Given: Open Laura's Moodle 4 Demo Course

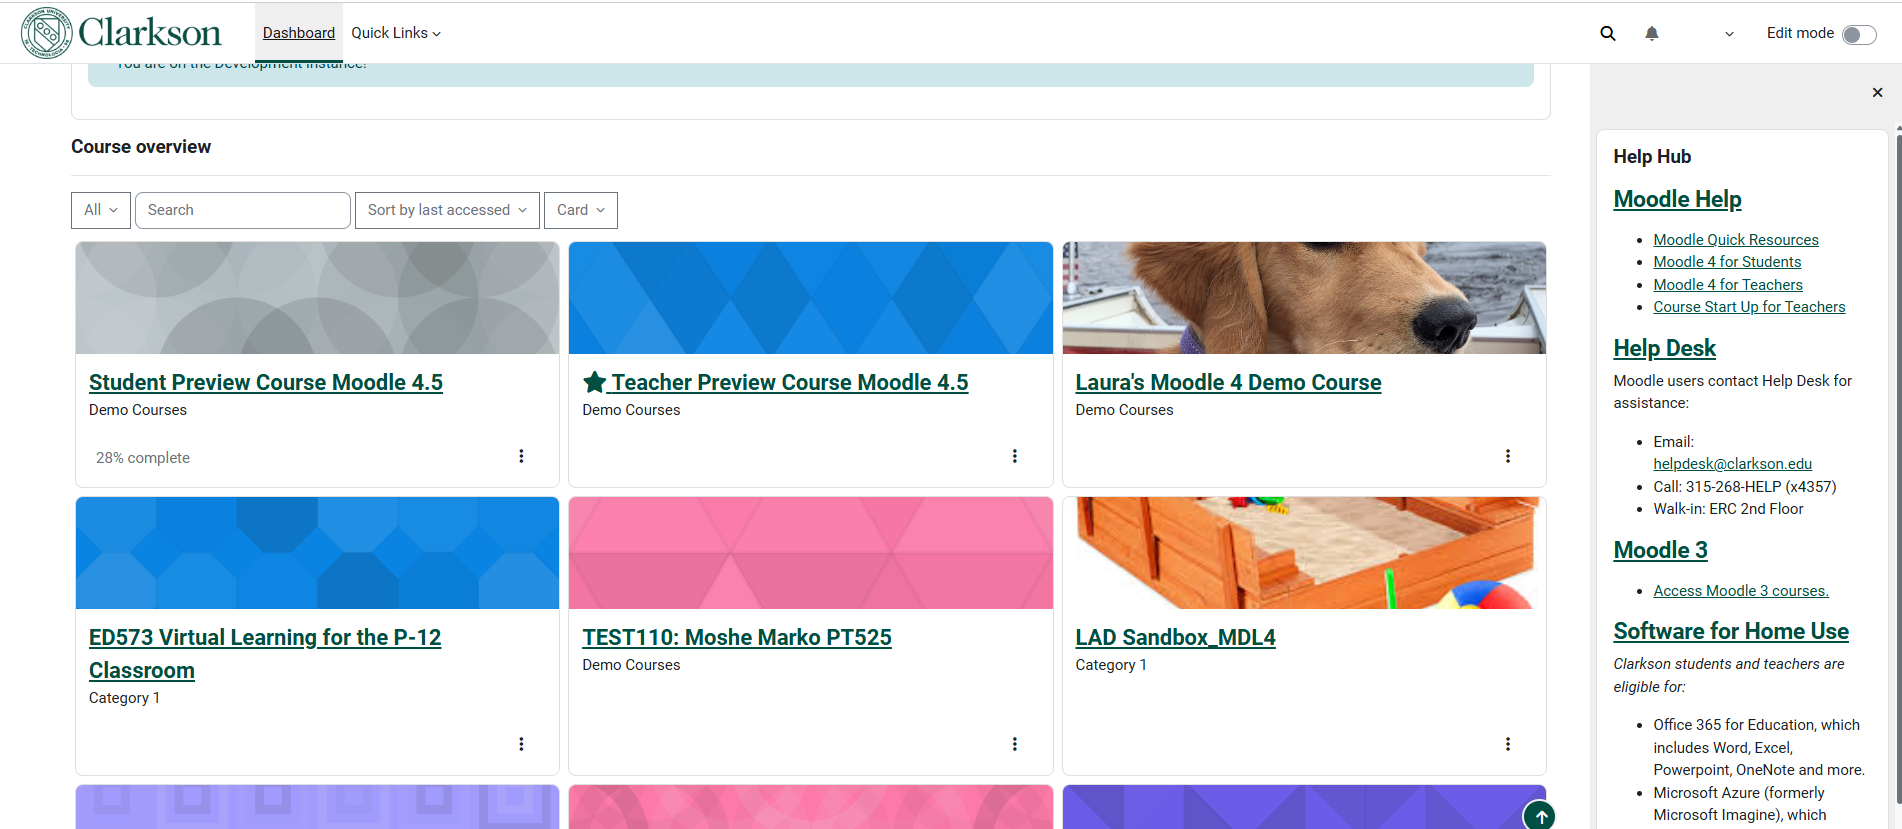Looking at the screenshot, I should pos(1228,382).
